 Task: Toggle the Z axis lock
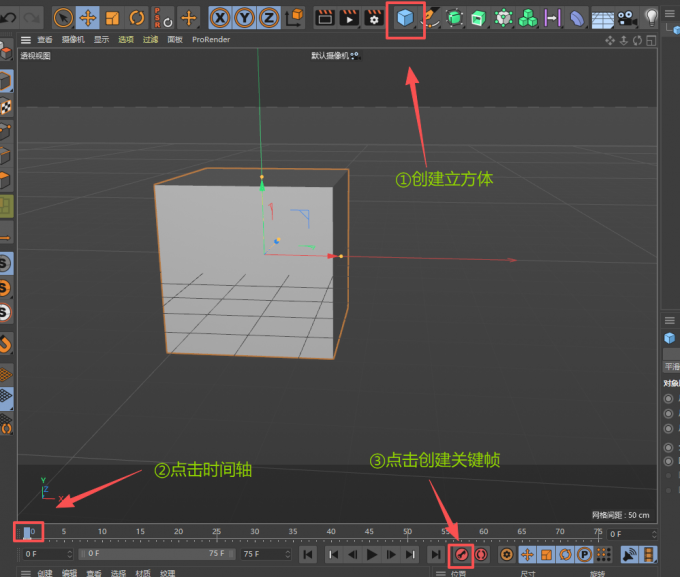(x=269, y=18)
